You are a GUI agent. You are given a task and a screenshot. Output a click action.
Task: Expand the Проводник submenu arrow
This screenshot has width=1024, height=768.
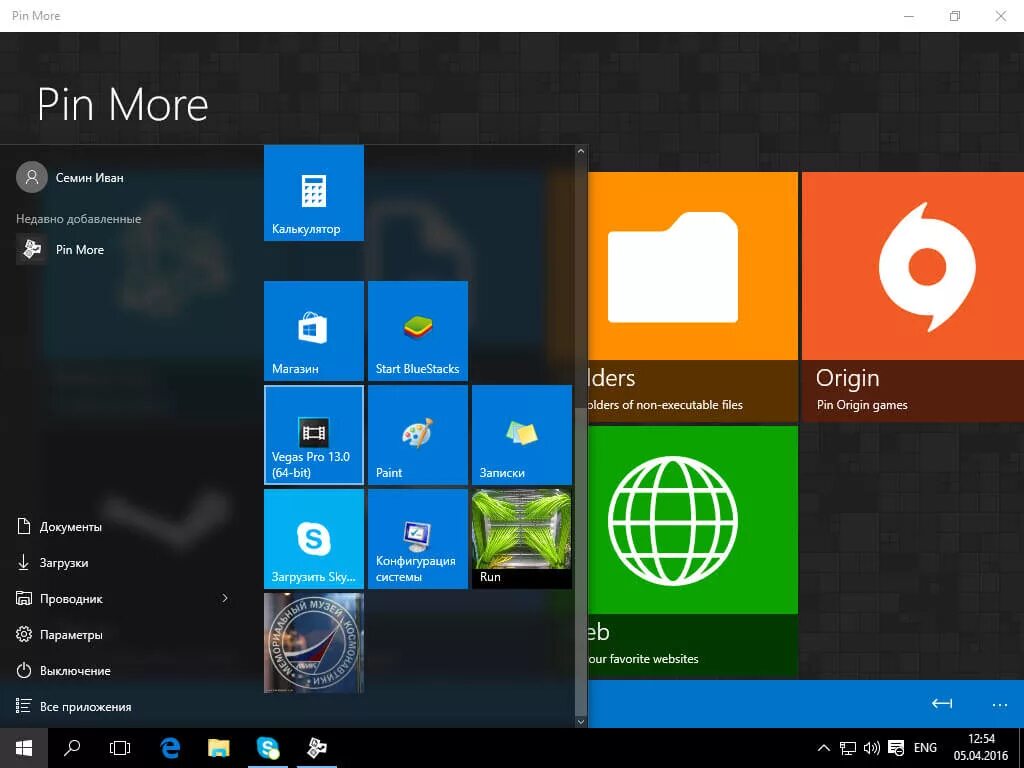click(x=225, y=598)
